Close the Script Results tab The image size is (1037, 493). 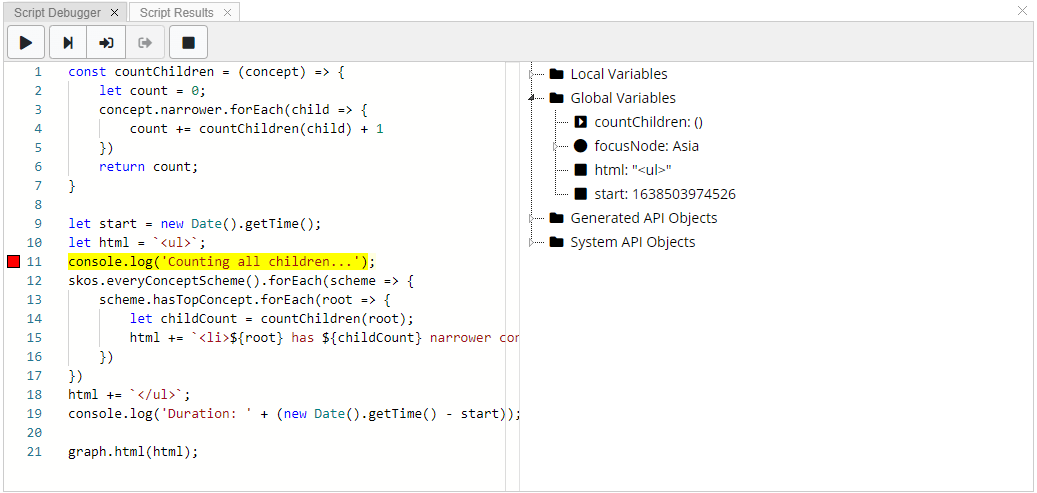(227, 12)
